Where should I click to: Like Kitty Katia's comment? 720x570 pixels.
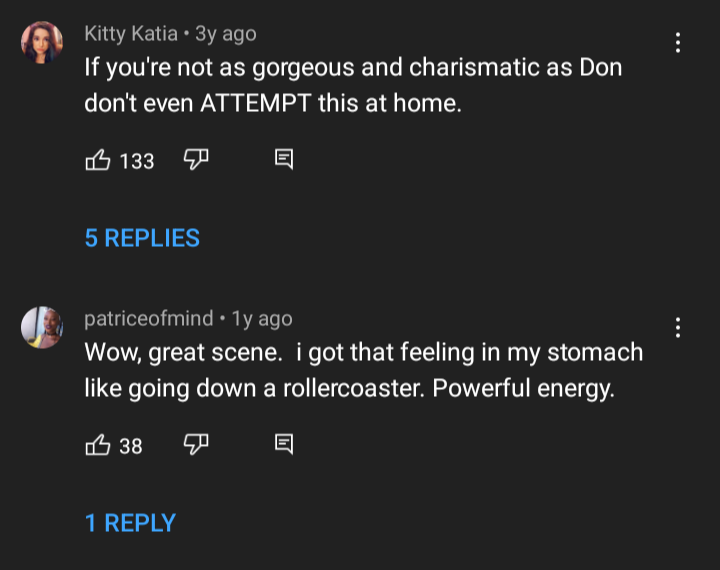[x=98, y=160]
